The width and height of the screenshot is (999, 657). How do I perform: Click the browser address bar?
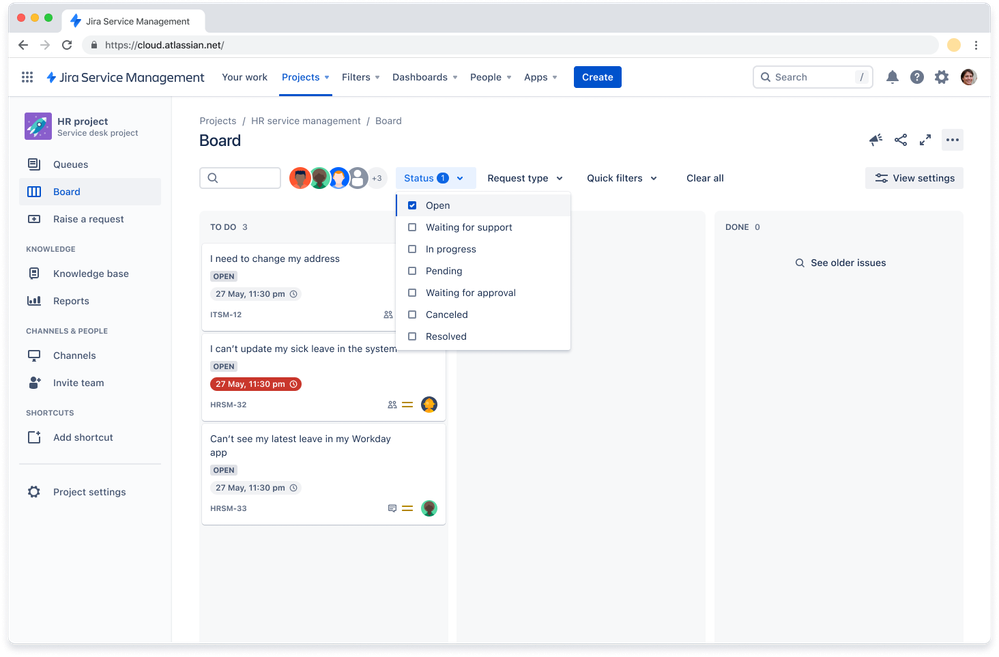pyautogui.click(x=510, y=45)
